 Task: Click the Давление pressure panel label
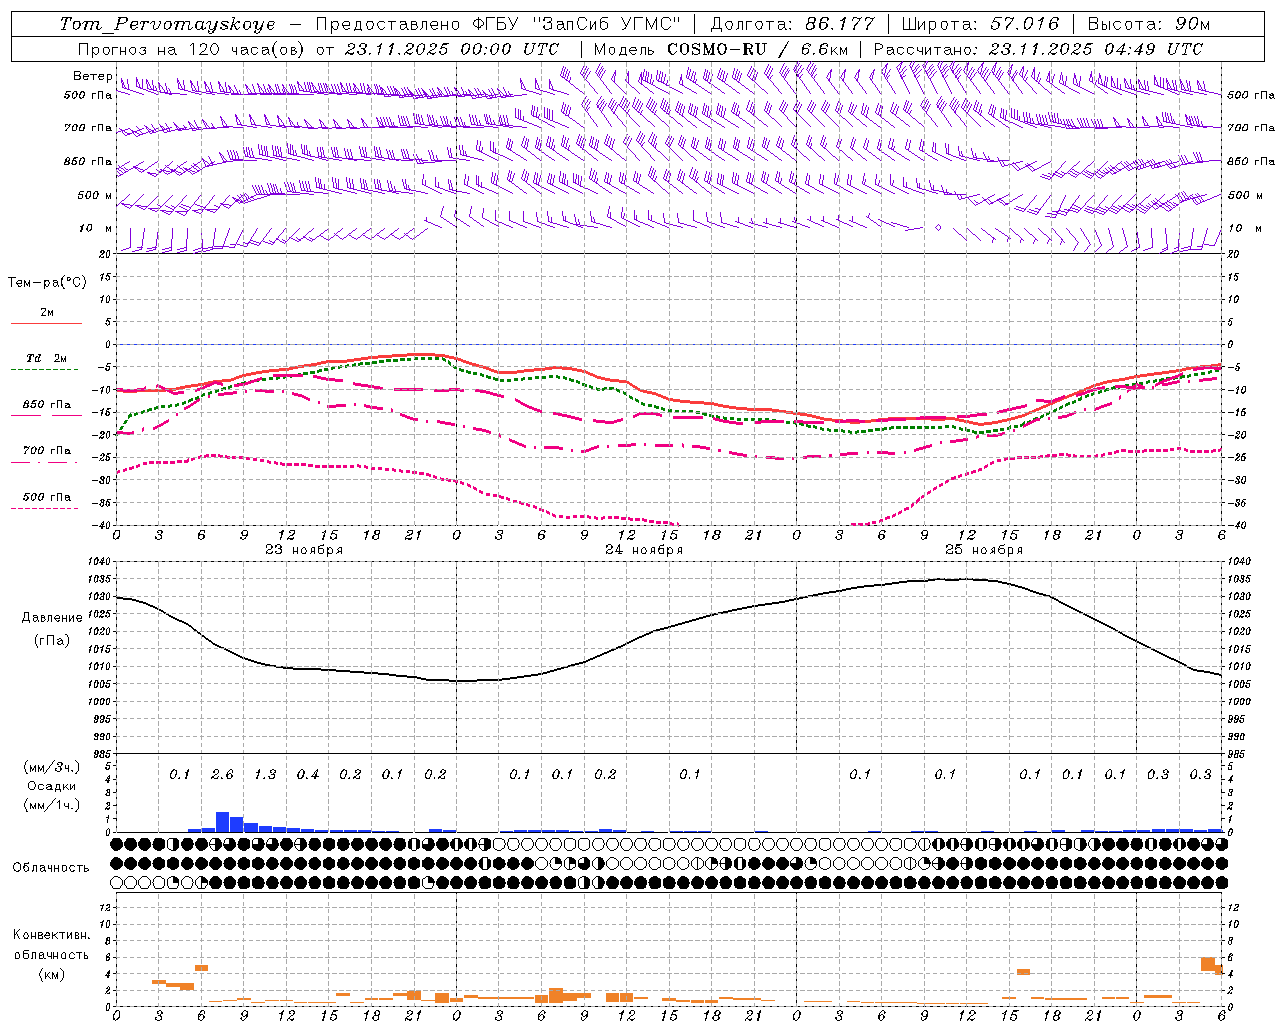pyautogui.click(x=52, y=618)
